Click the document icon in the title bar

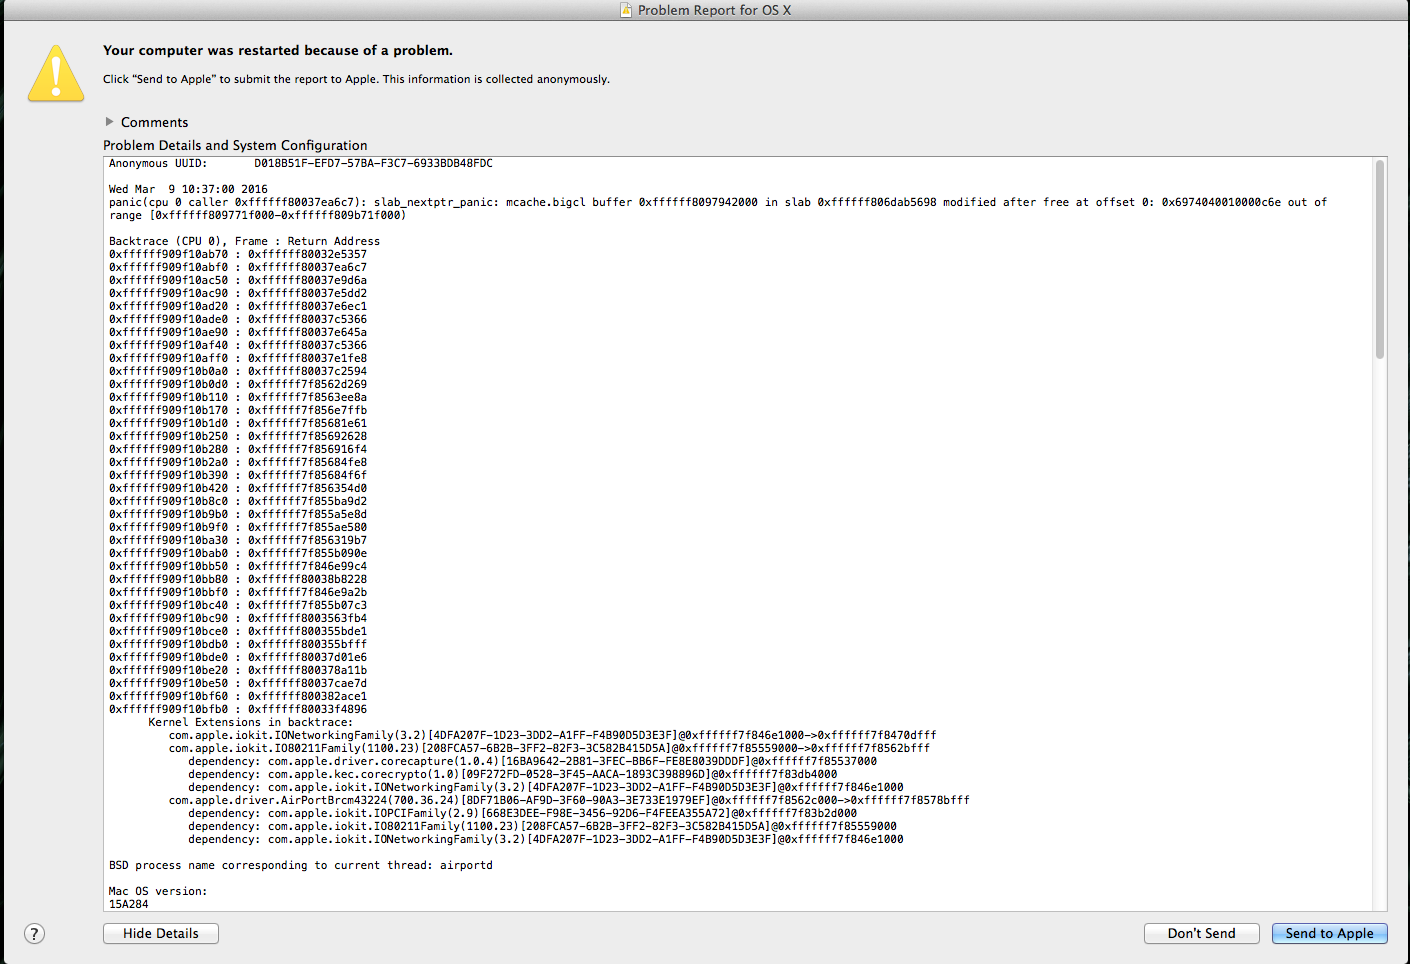(626, 10)
